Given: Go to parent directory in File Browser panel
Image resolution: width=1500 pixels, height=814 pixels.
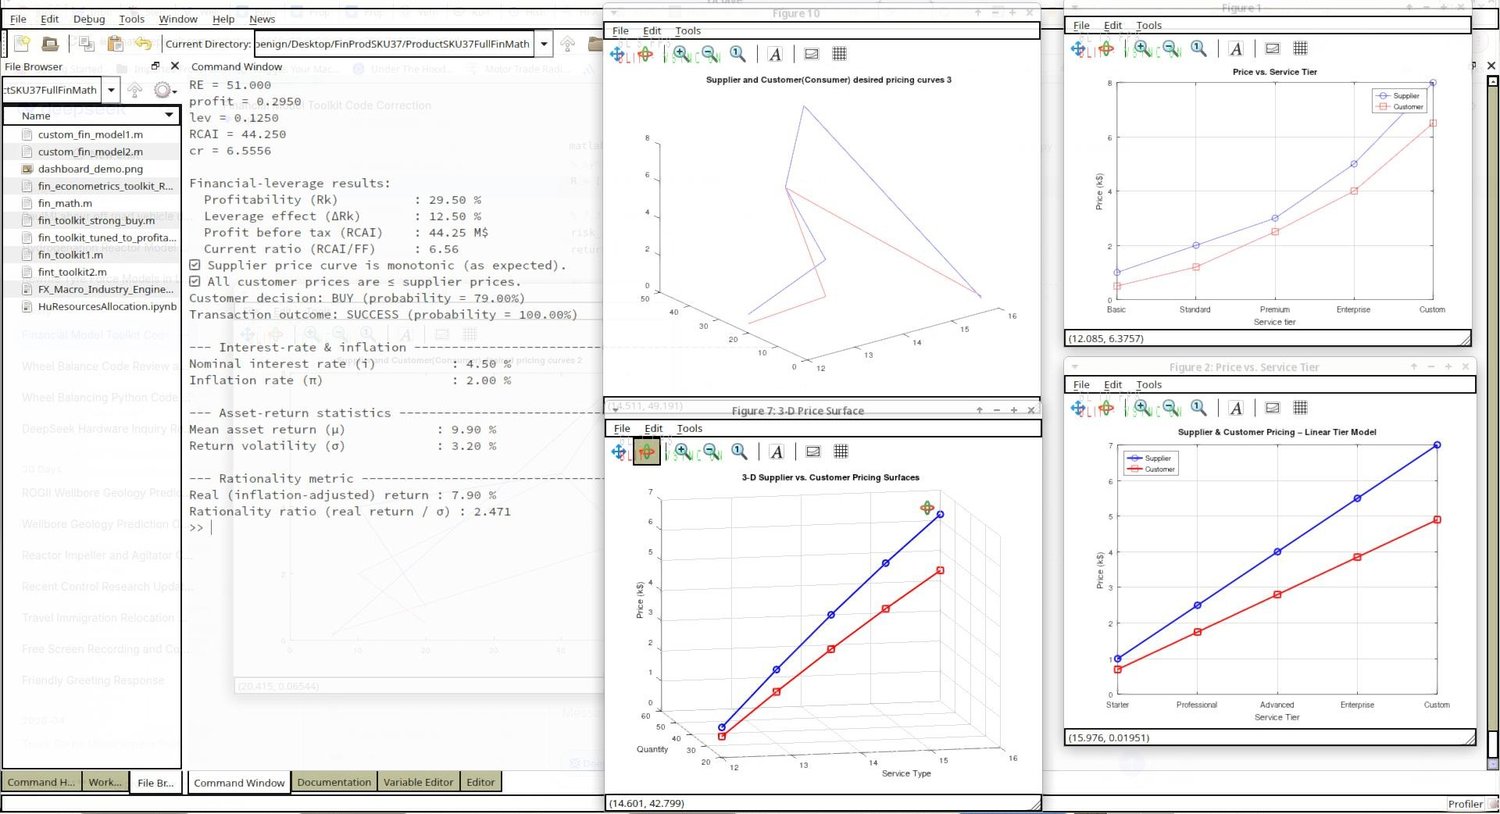Looking at the screenshot, I should [135, 90].
